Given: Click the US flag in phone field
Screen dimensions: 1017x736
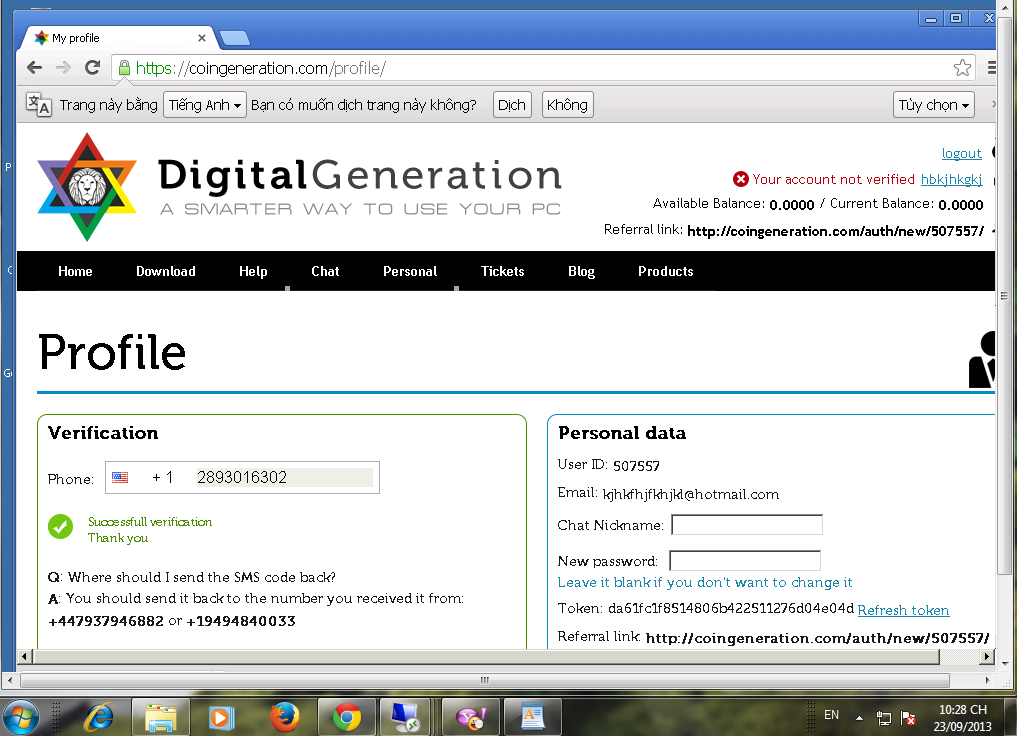Looking at the screenshot, I should tap(120, 477).
